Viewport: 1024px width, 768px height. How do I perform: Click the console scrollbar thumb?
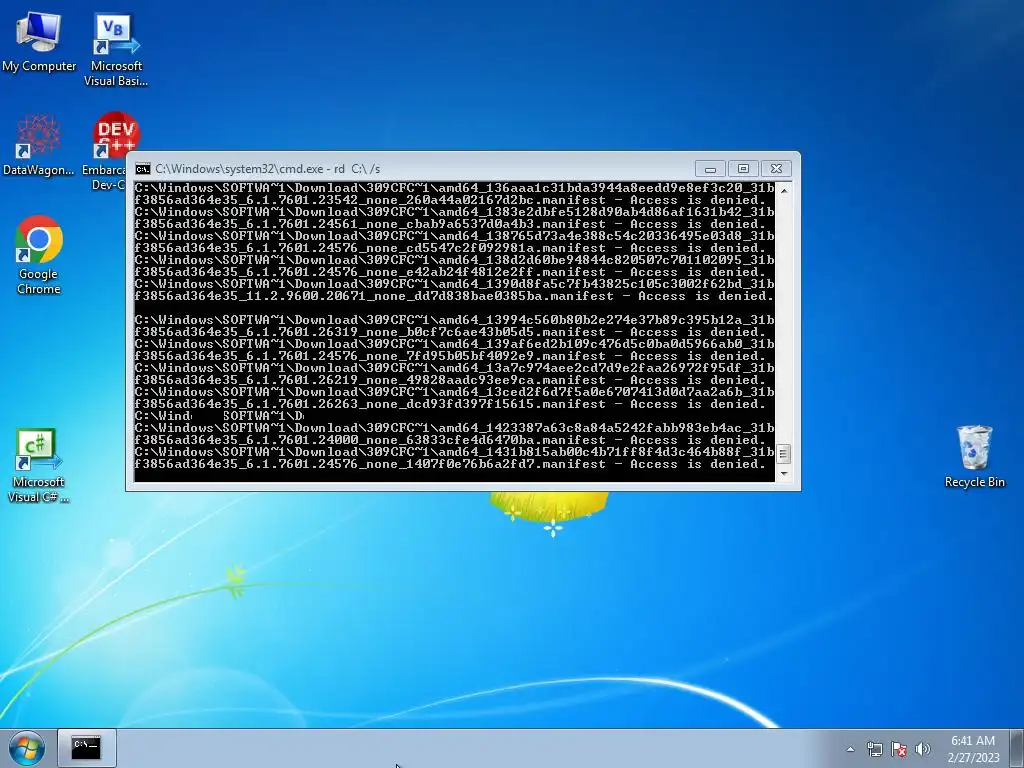point(784,453)
